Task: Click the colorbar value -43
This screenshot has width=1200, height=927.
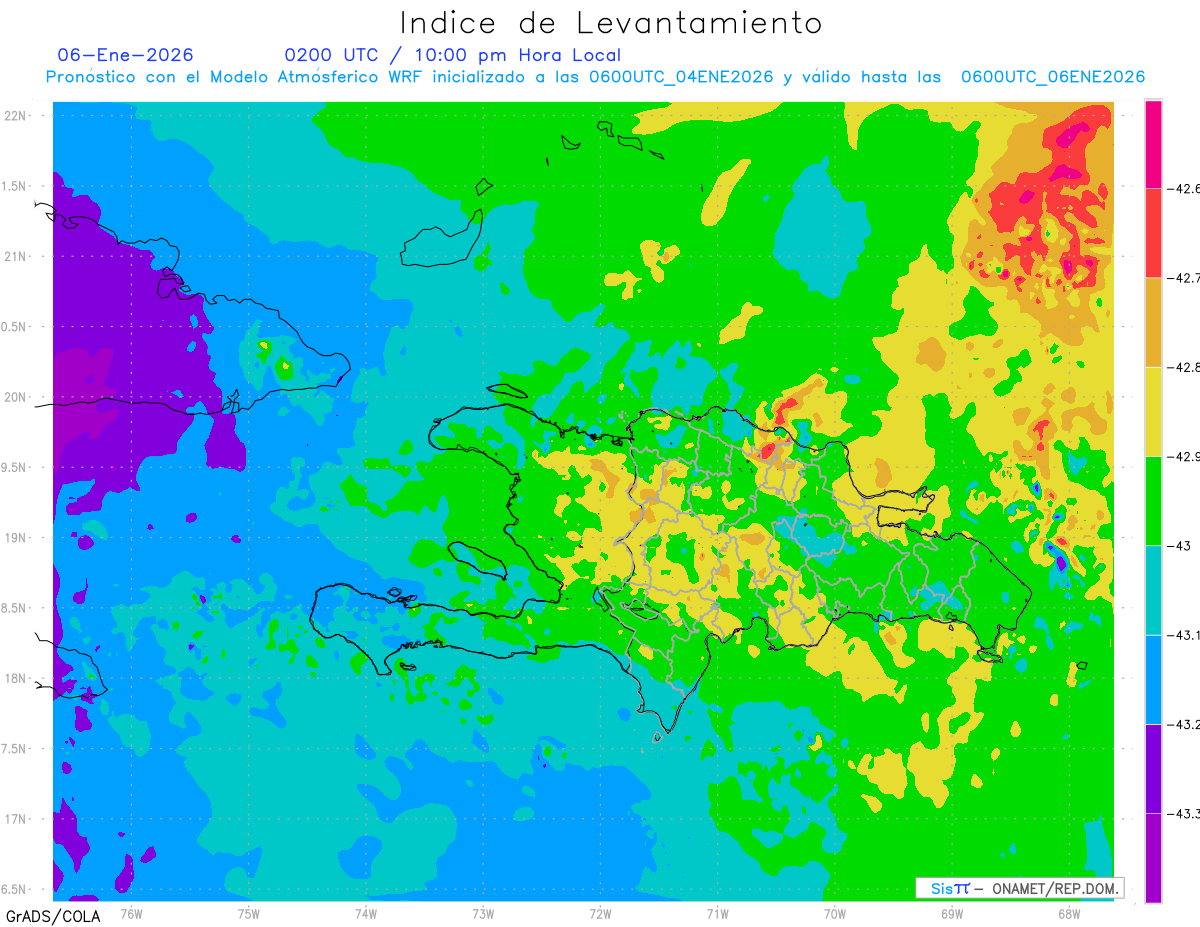Action: click(1180, 545)
